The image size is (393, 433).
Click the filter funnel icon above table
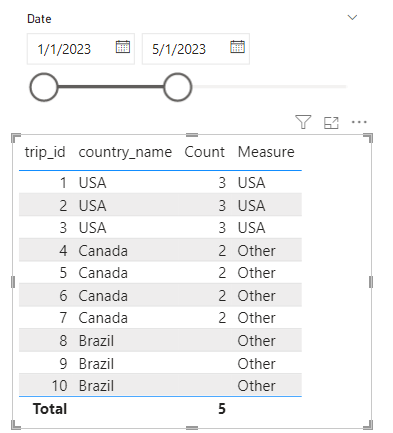(x=303, y=122)
